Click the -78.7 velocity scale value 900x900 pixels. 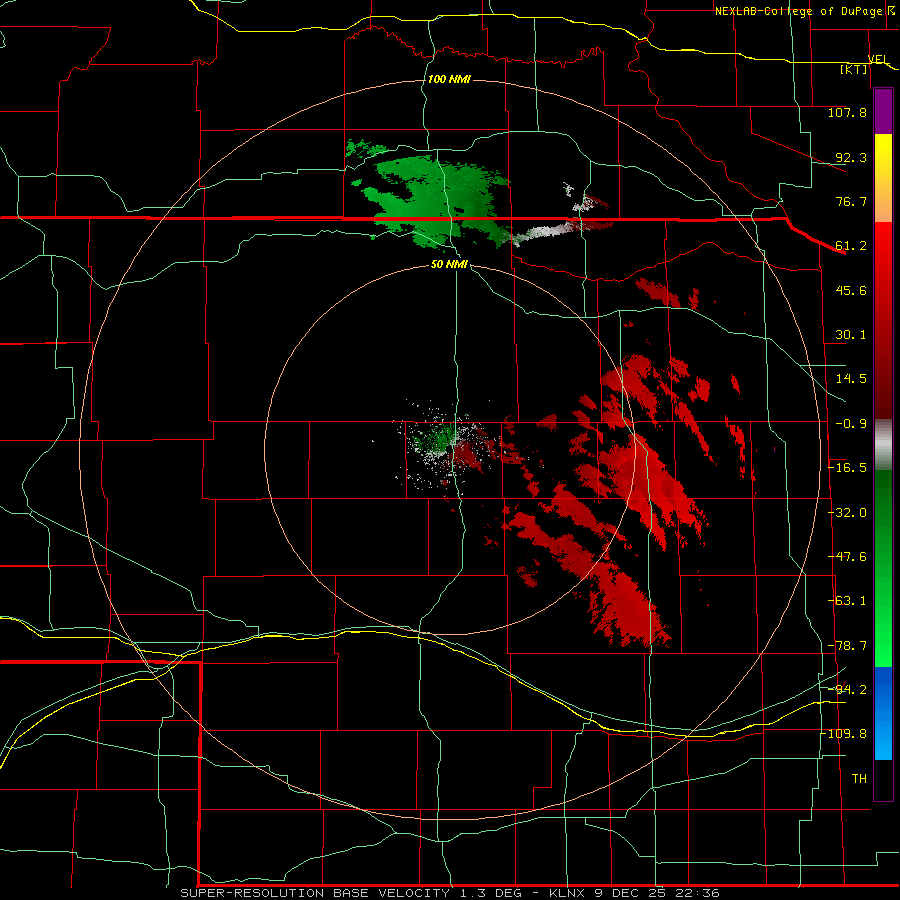[847, 646]
